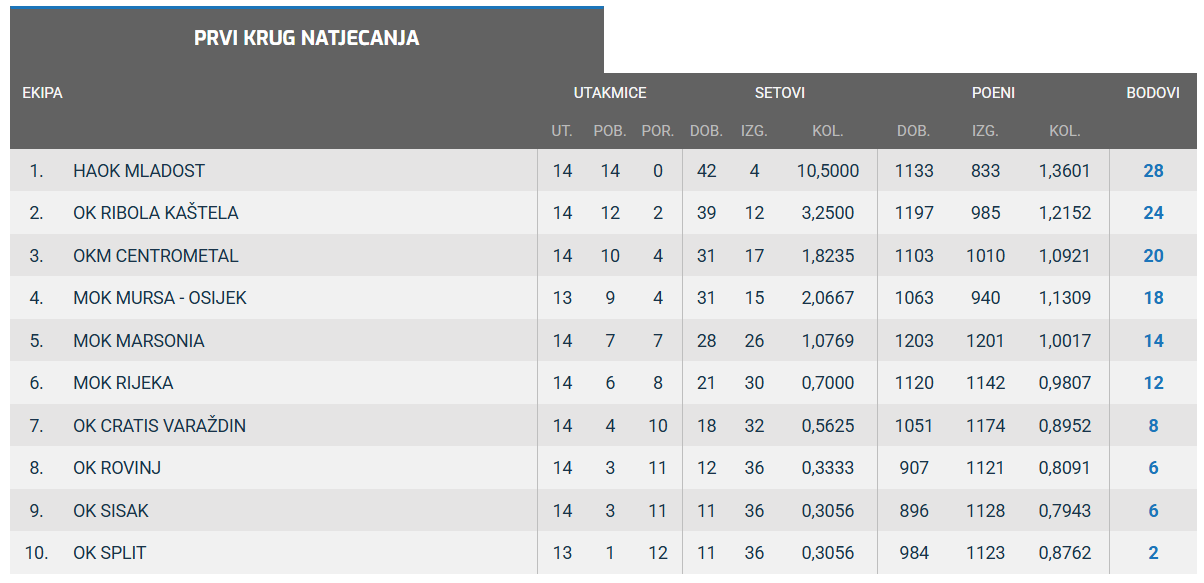Click the SETOVI column header

pyautogui.click(x=780, y=93)
